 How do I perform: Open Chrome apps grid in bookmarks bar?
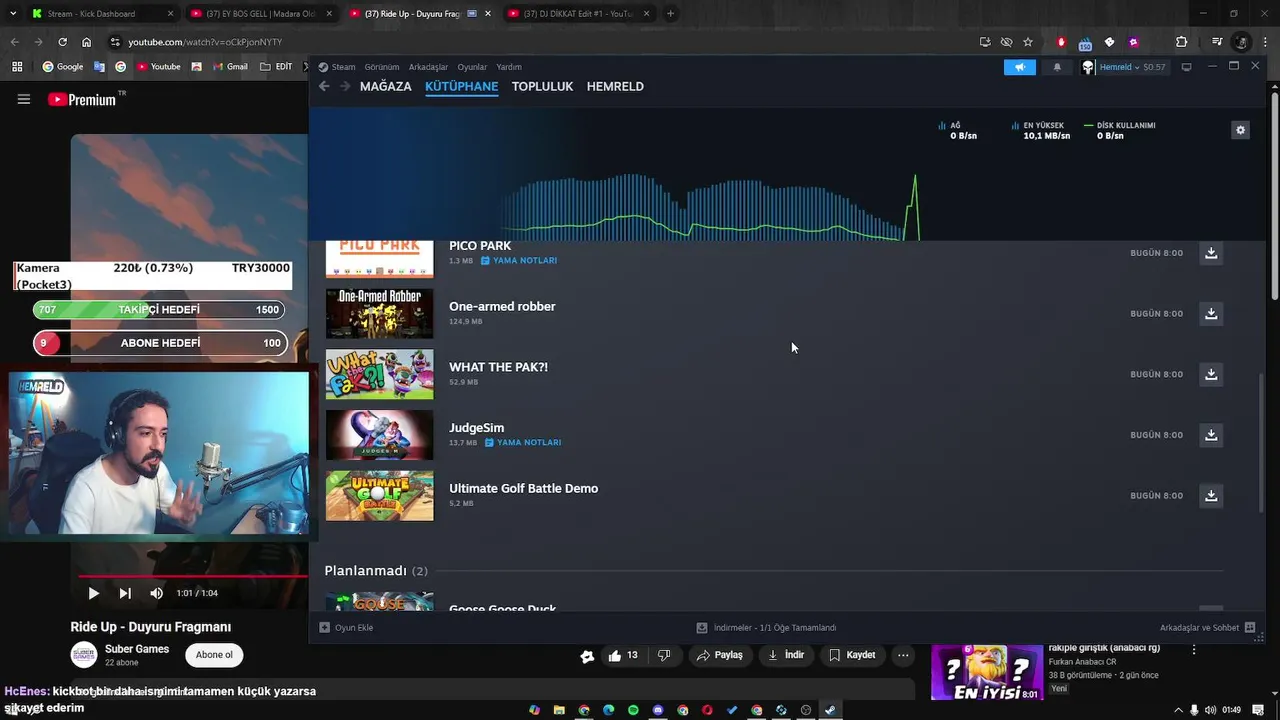click(17, 67)
